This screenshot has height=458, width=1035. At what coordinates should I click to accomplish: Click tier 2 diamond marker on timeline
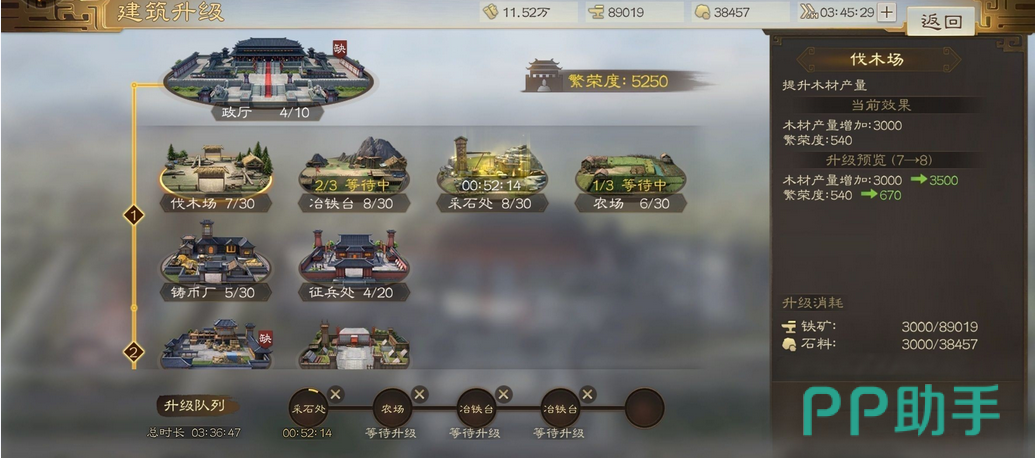pos(134,352)
